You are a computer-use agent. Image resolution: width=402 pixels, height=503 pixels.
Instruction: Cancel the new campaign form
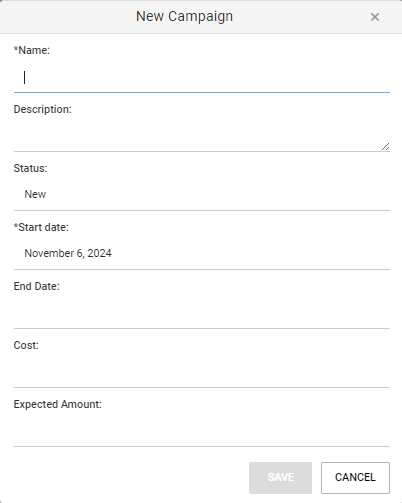[x=355, y=478]
